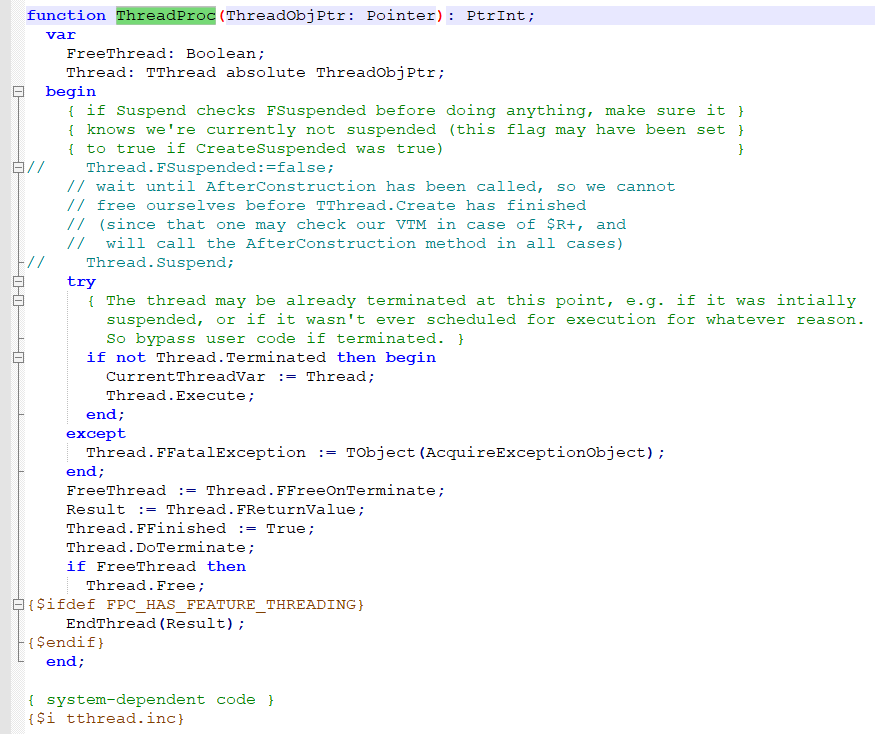Click comment 'to true if CreateSuspended was true)'
875x734 pixels.
[x=265, y=148]
